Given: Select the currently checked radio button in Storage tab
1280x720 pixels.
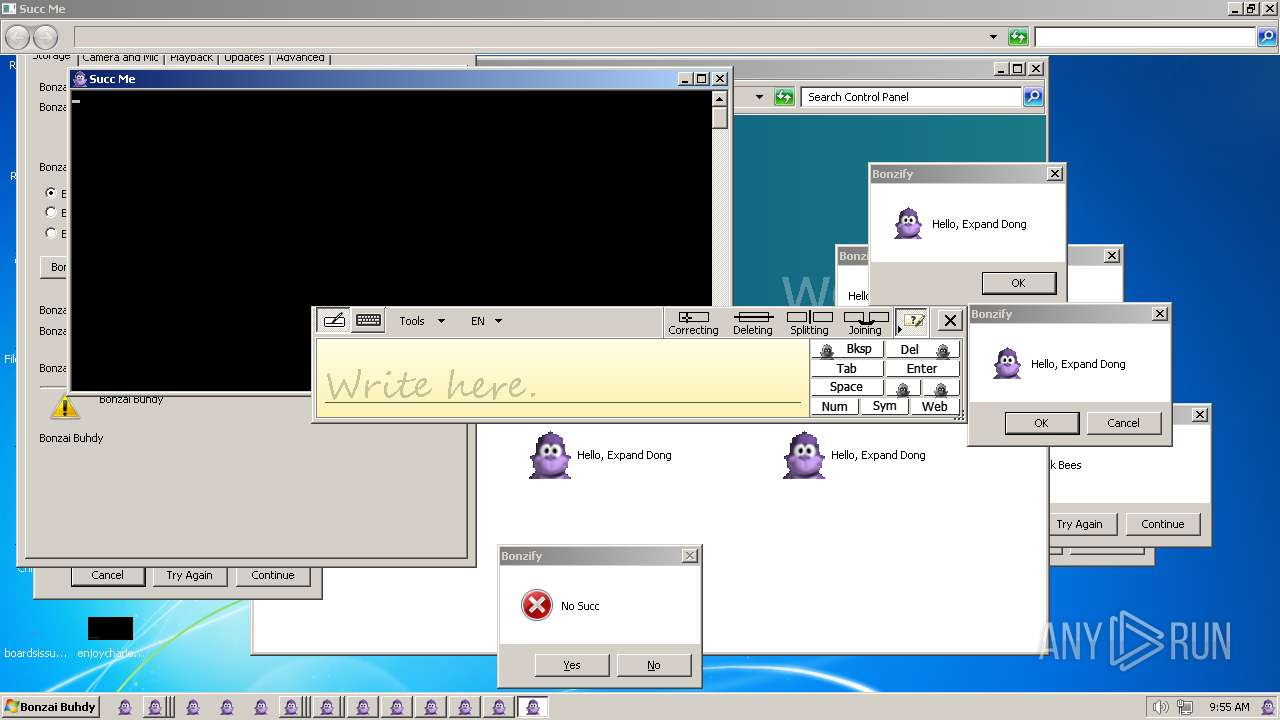Looking at the screenshot, I should pos(51,192).
